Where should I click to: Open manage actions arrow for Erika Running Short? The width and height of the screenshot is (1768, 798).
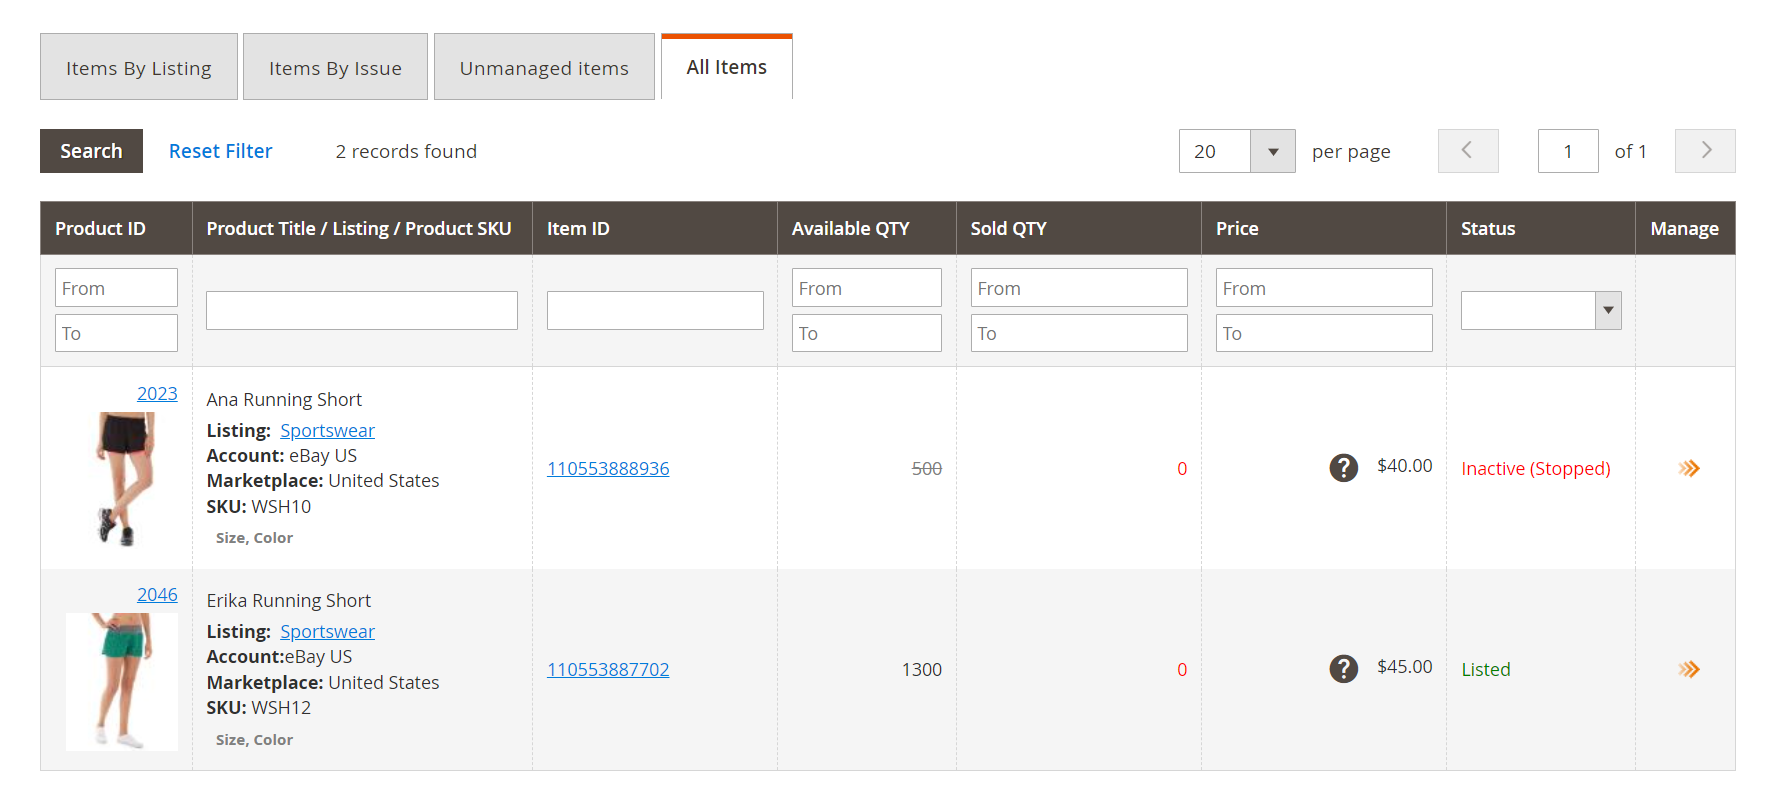pos(1688,669)
